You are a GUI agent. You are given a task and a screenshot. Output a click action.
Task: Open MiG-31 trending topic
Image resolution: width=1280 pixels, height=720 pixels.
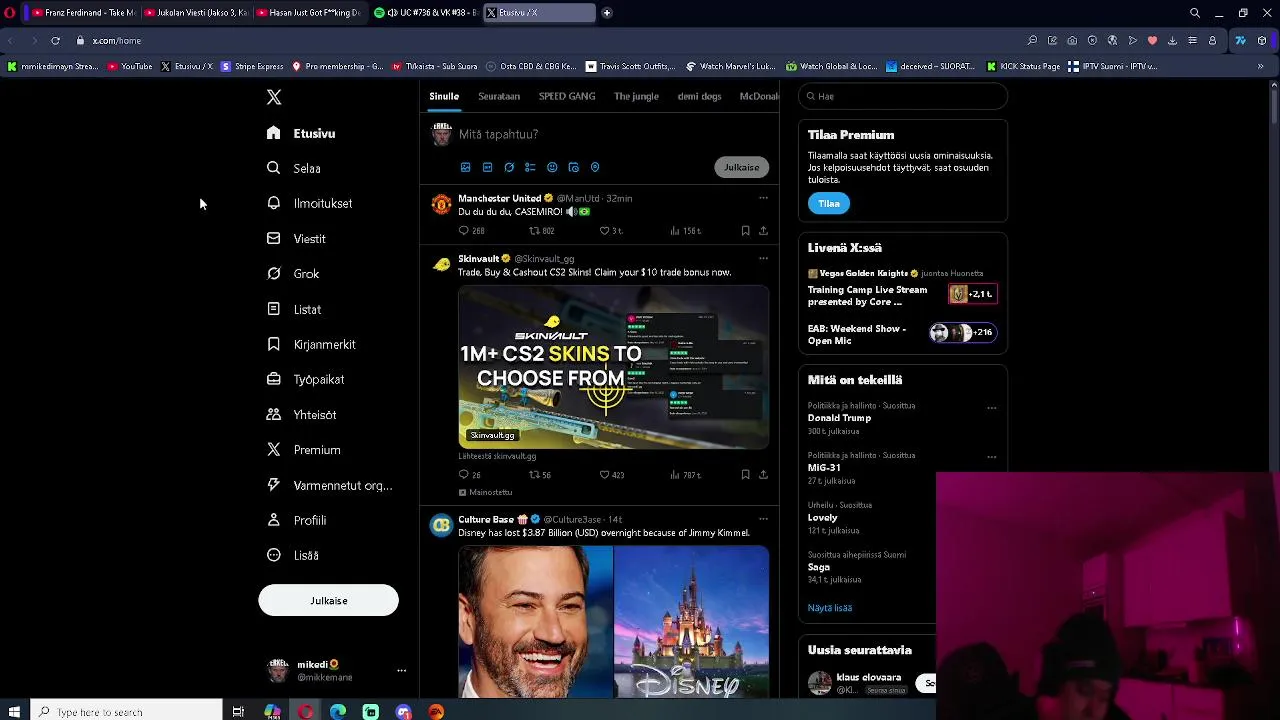(x=824, y=467)
